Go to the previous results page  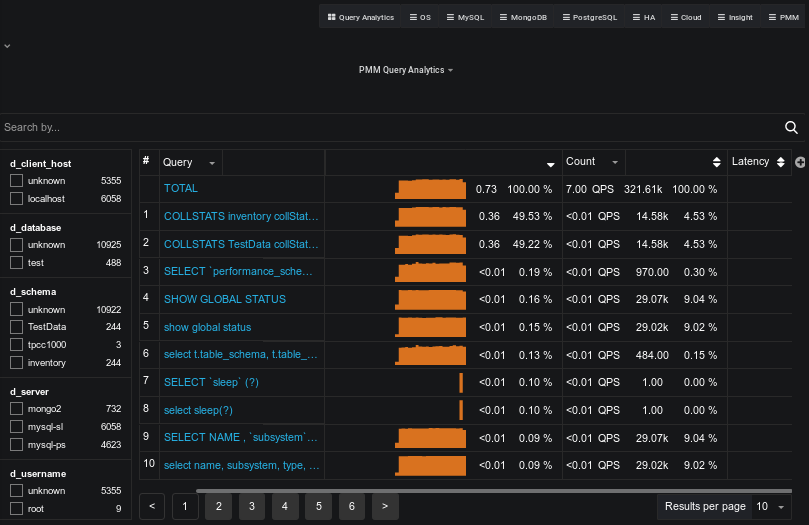(x=151, y=507)
